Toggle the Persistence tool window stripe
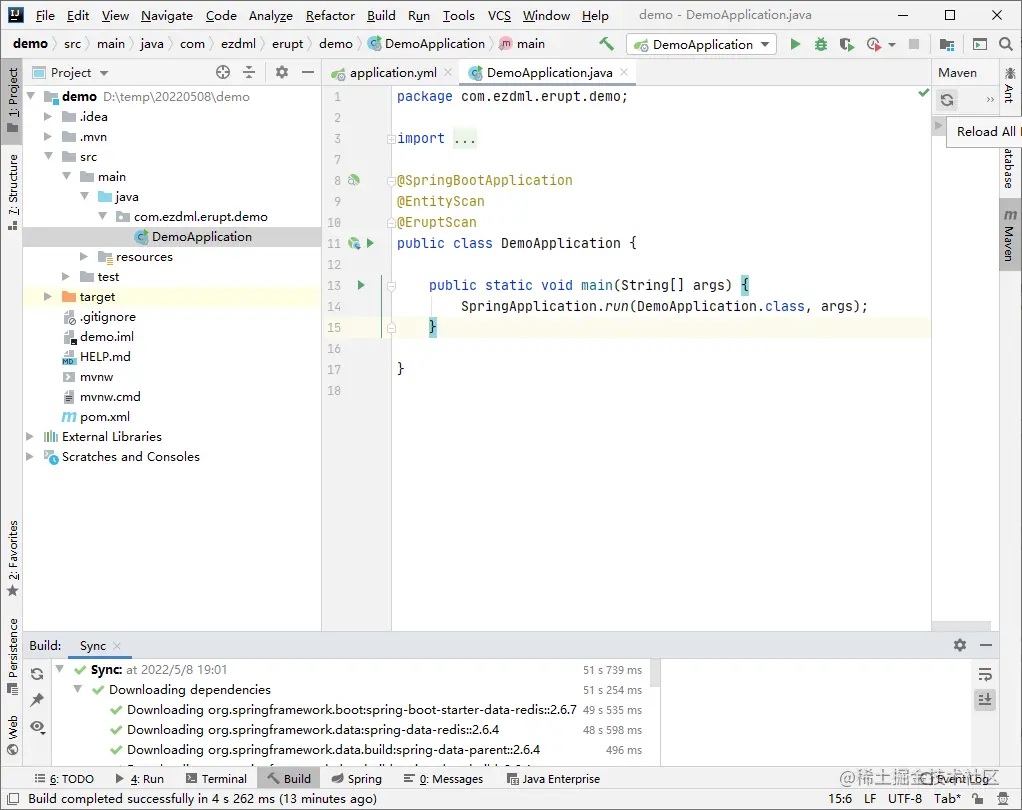The width and height of the screenshot is (1022, 810). click(x=12, y=656)
